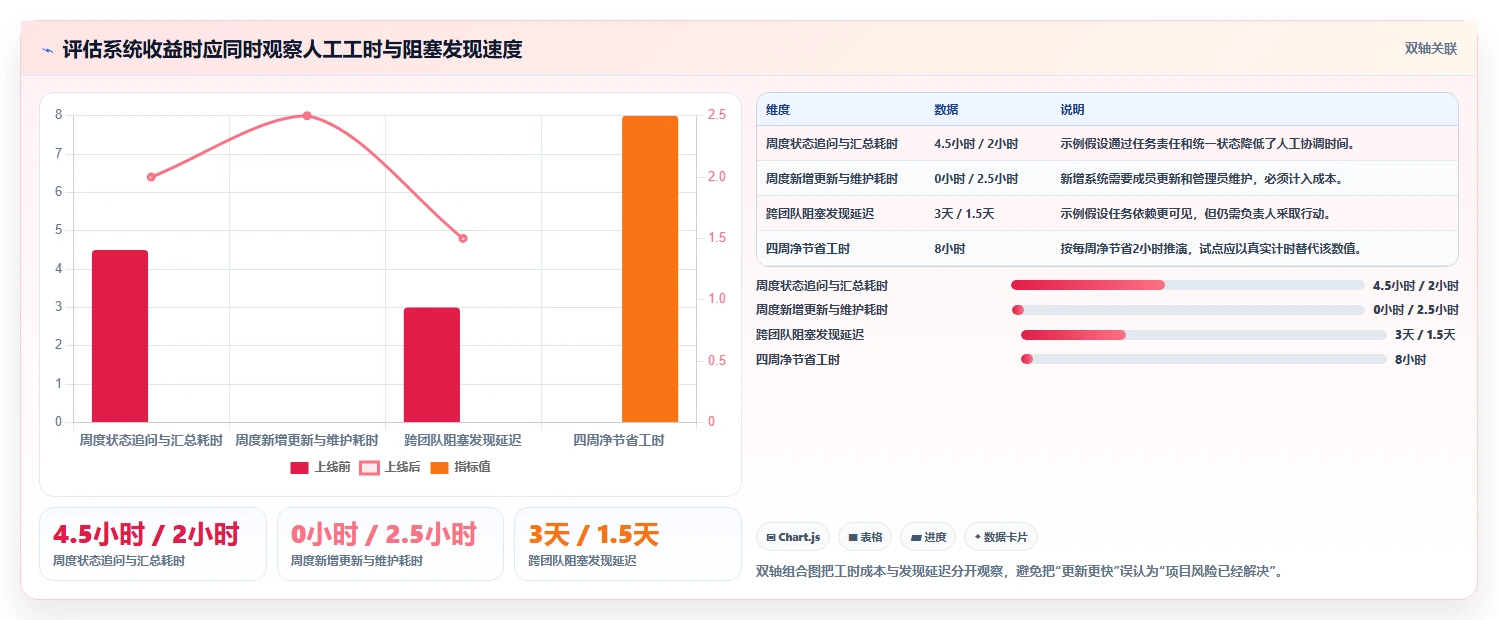
Task: Click table cell 四周净节省工时
Action: [x=808, y=249]
